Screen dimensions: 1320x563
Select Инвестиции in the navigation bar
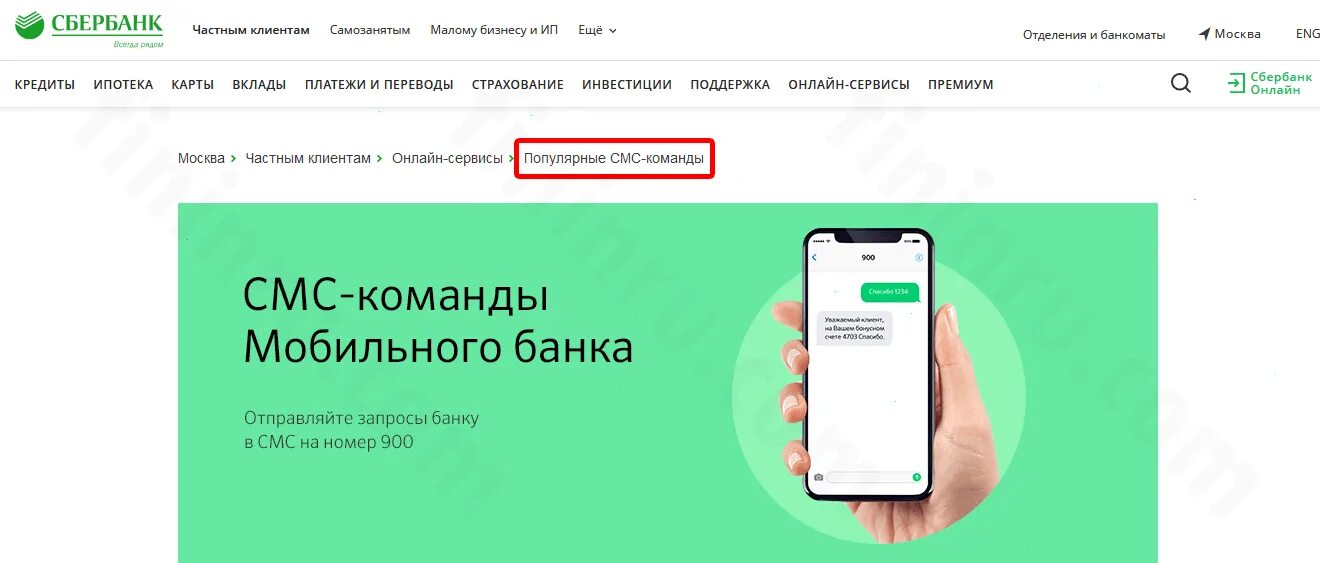627,85
